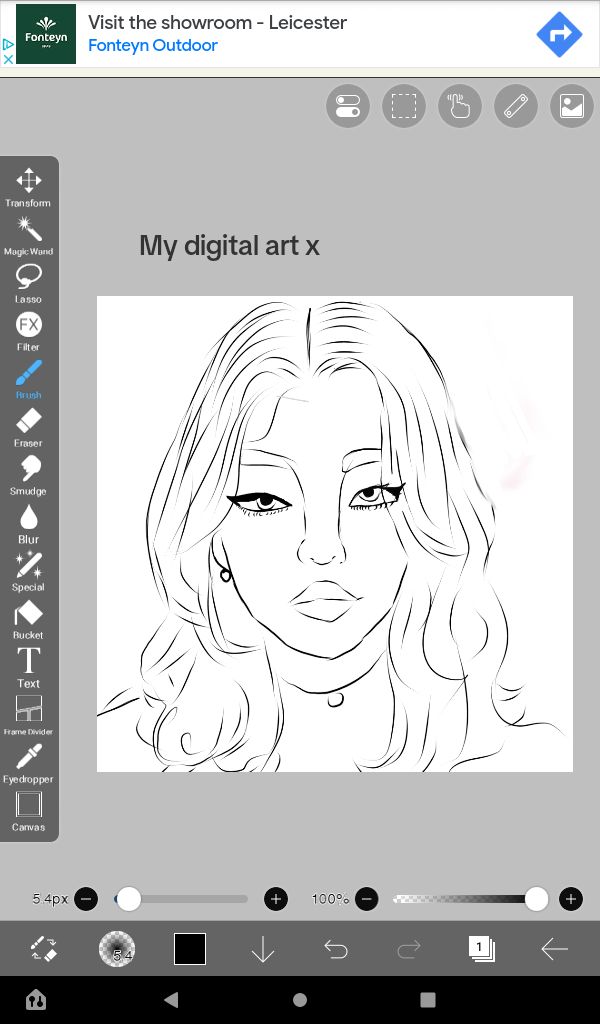Open the FX Filter tool
600x1024 pixels.
pyautogui.click(x=28, y=331)
